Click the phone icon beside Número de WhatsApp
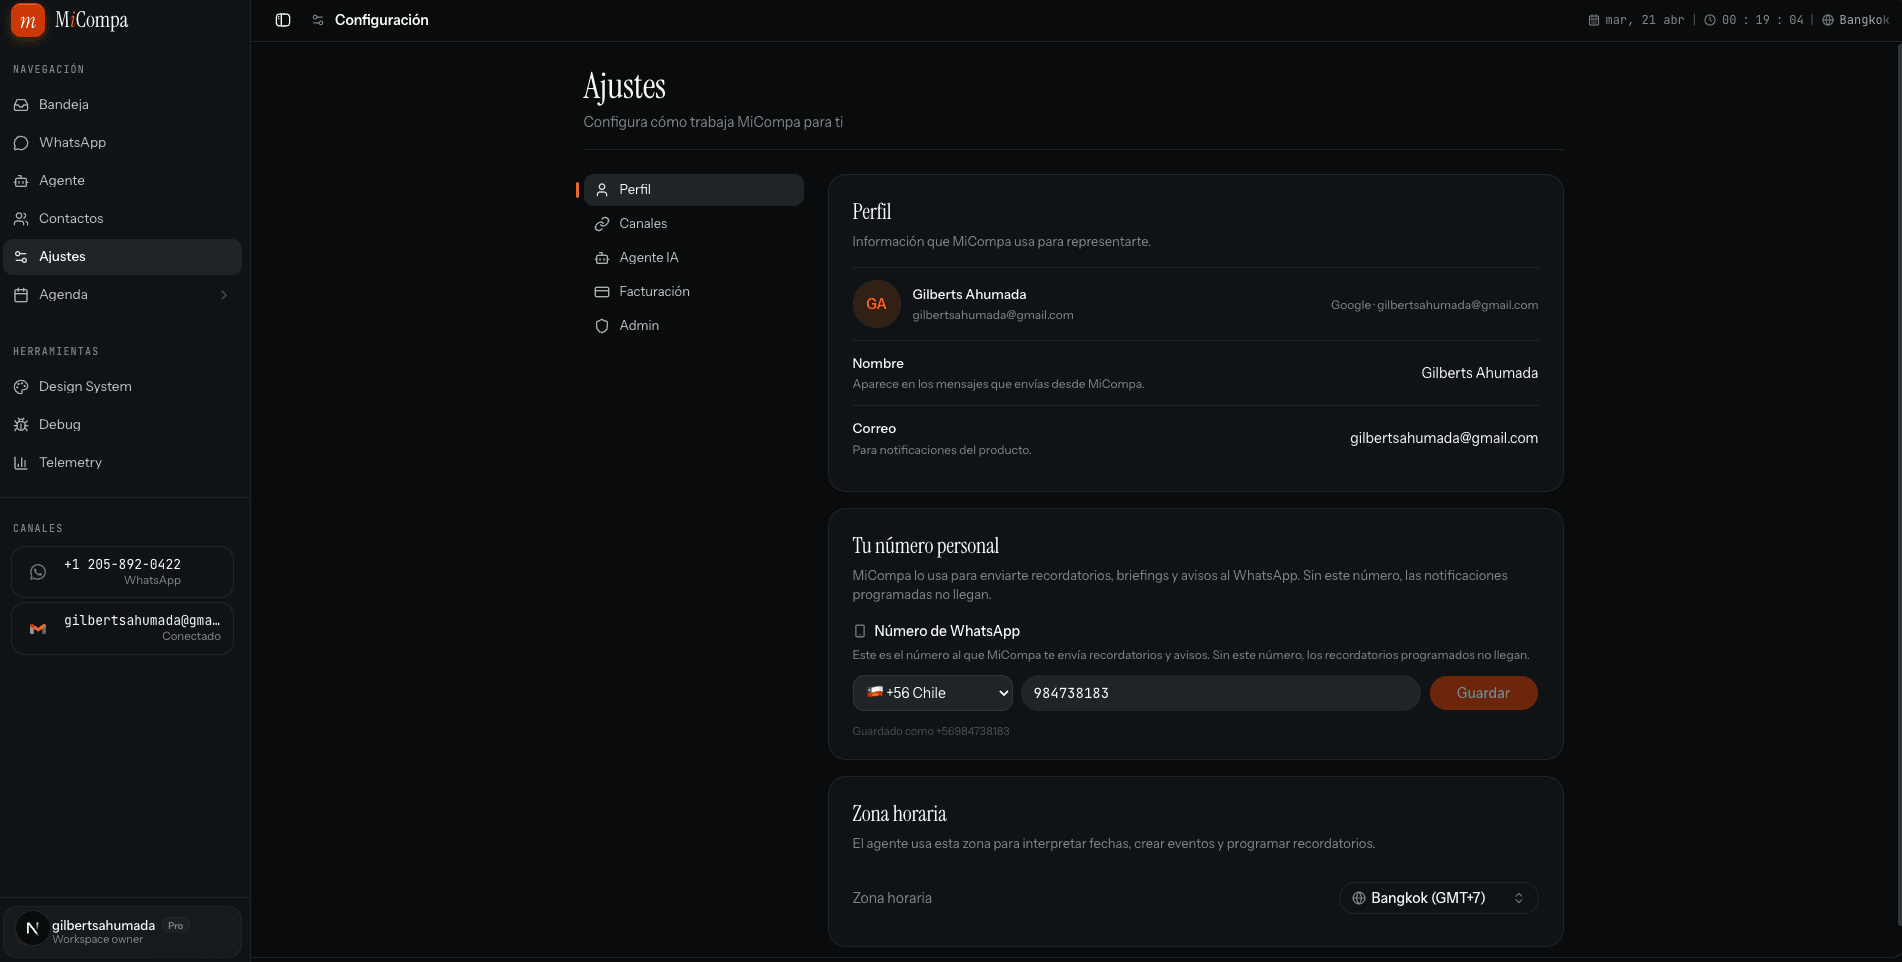Image resolution: width=1902 pixels, height=962 pixels. (x=860, y=631)
